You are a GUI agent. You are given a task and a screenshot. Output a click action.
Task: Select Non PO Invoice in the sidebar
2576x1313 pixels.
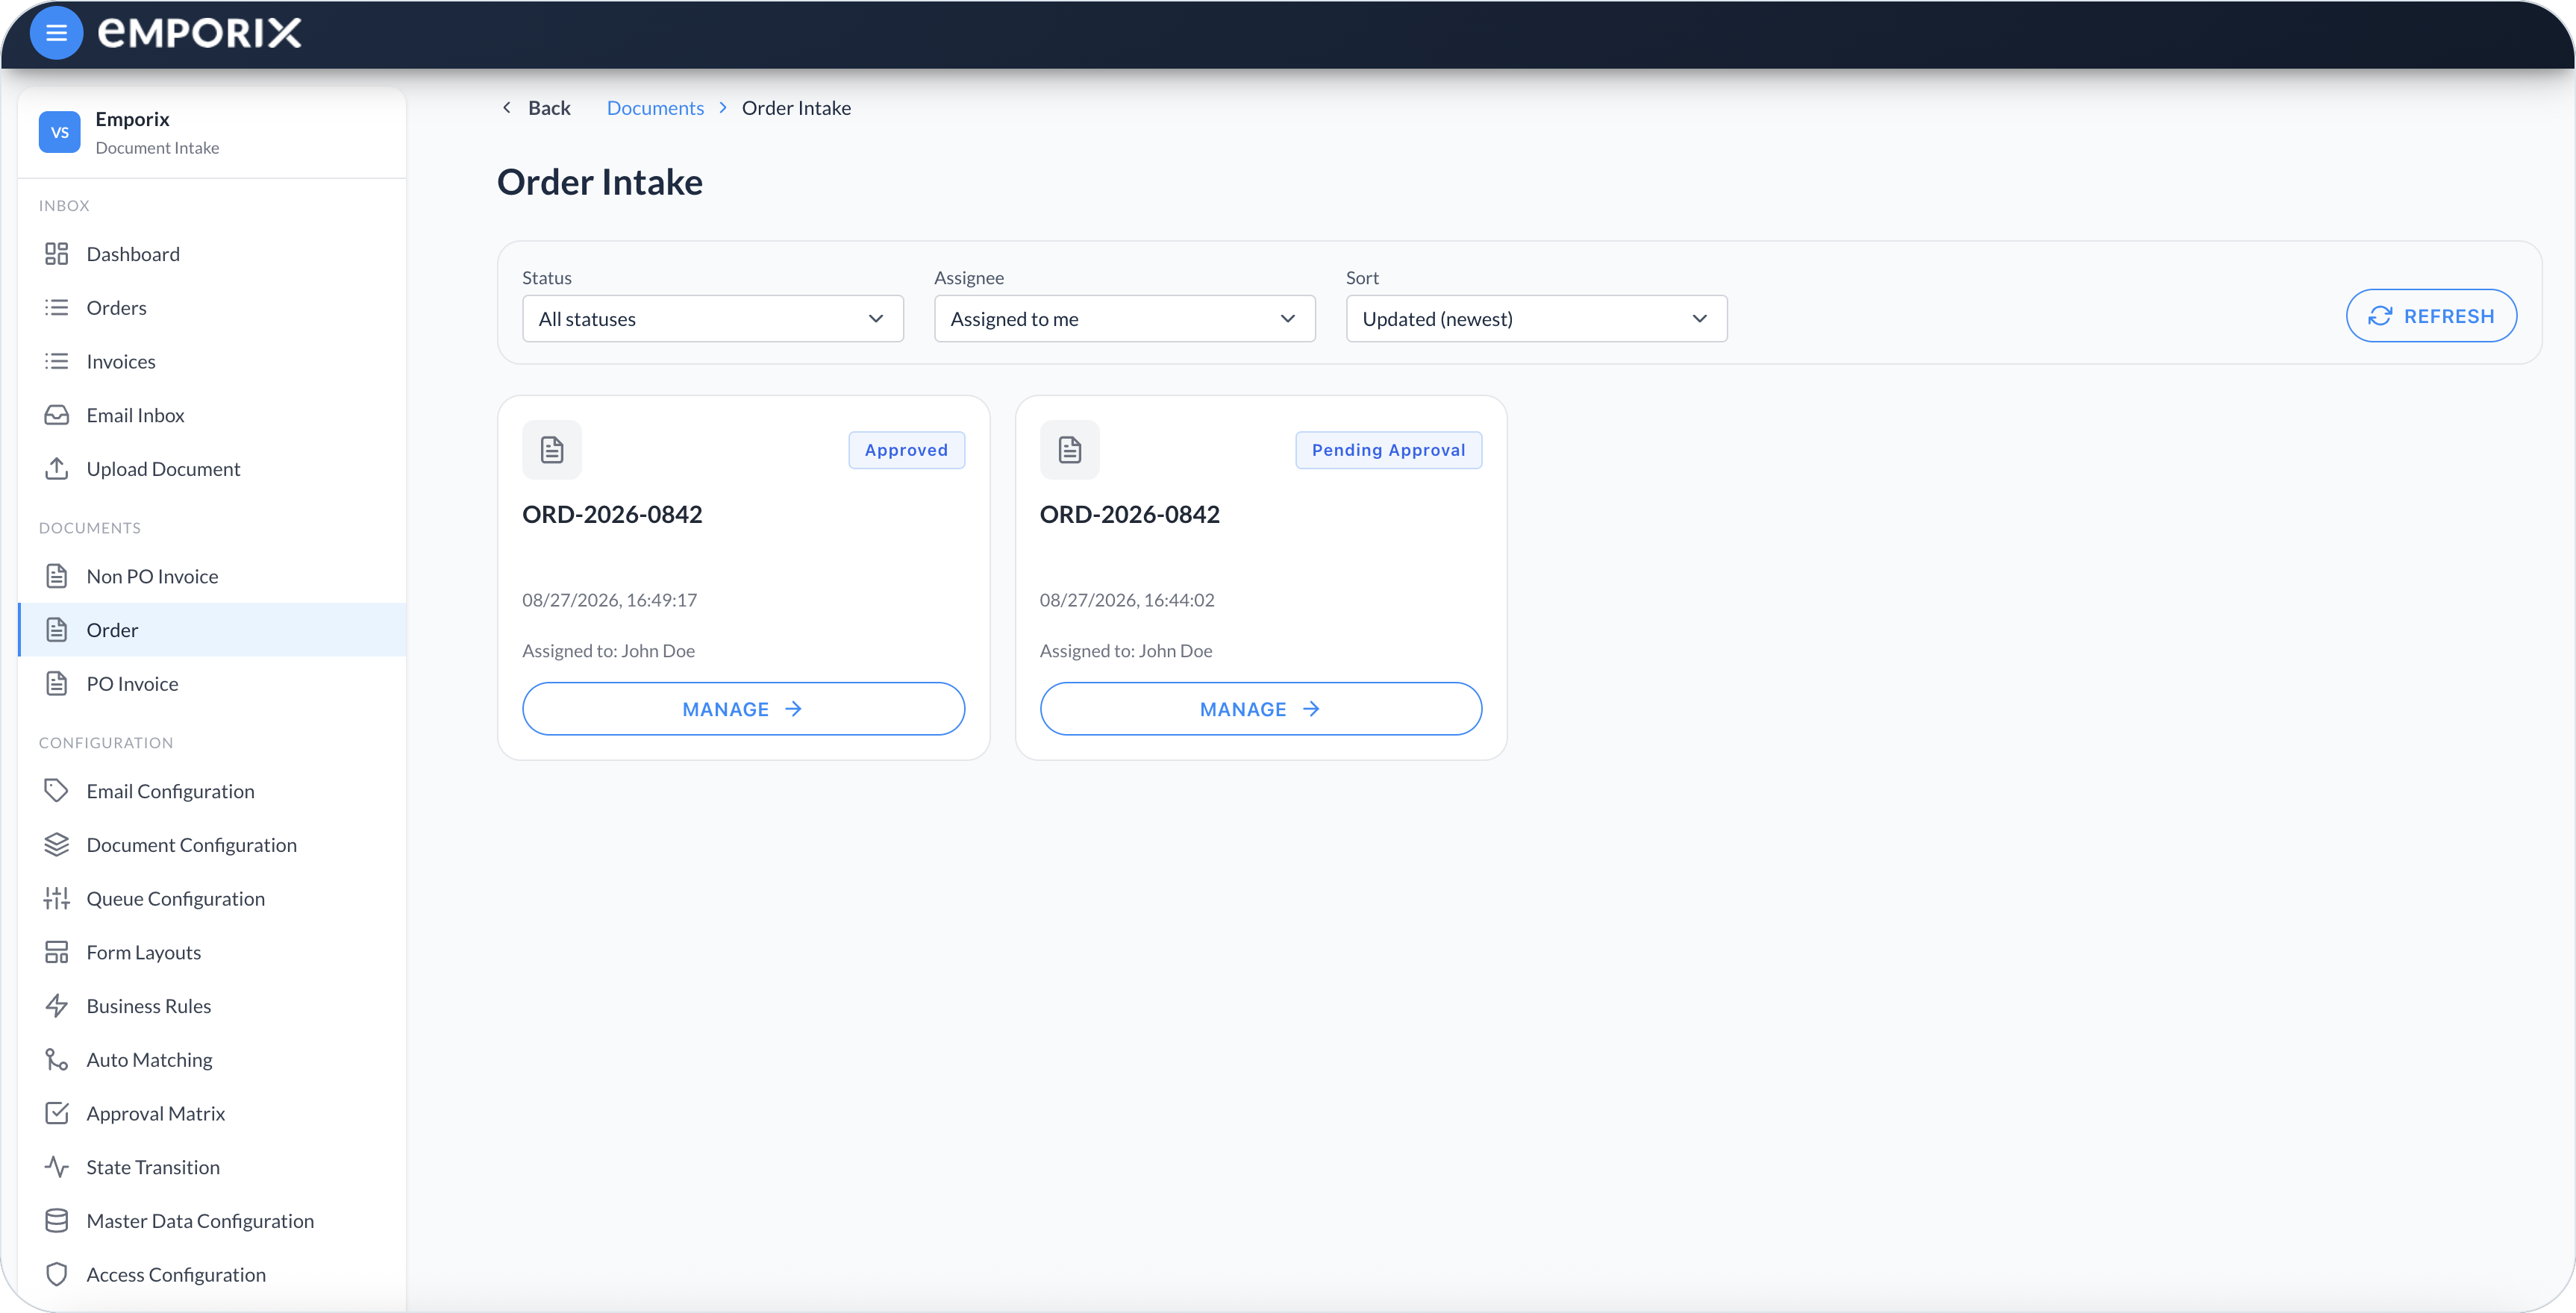[212, 577]
